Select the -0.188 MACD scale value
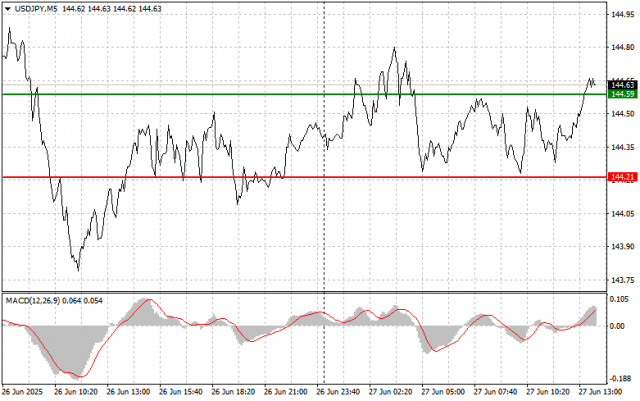 click(x=620, y=379)
